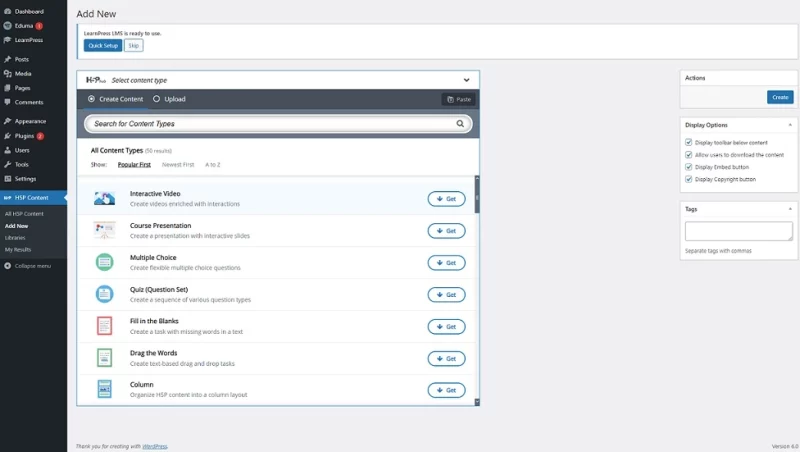Click the Tags text input field

tap(738, 231)
